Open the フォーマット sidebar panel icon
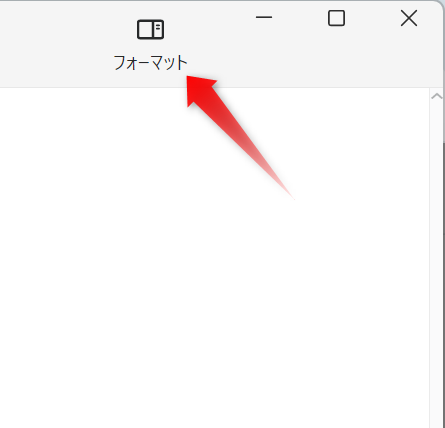This screenshot has height=428, width=445. (150, 29)
